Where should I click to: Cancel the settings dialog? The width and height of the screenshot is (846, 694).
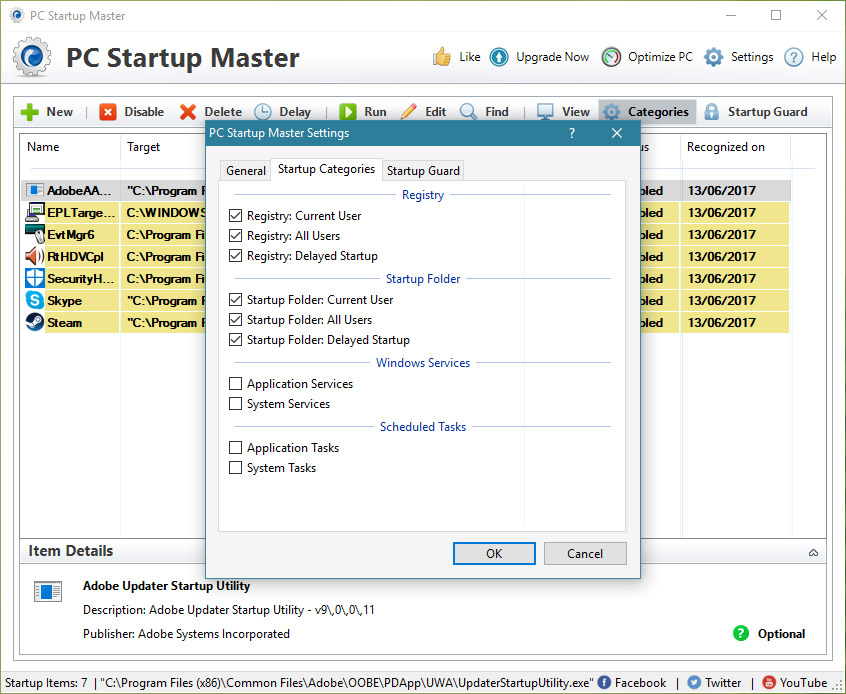pyautogui.click(x=585, y=553)
